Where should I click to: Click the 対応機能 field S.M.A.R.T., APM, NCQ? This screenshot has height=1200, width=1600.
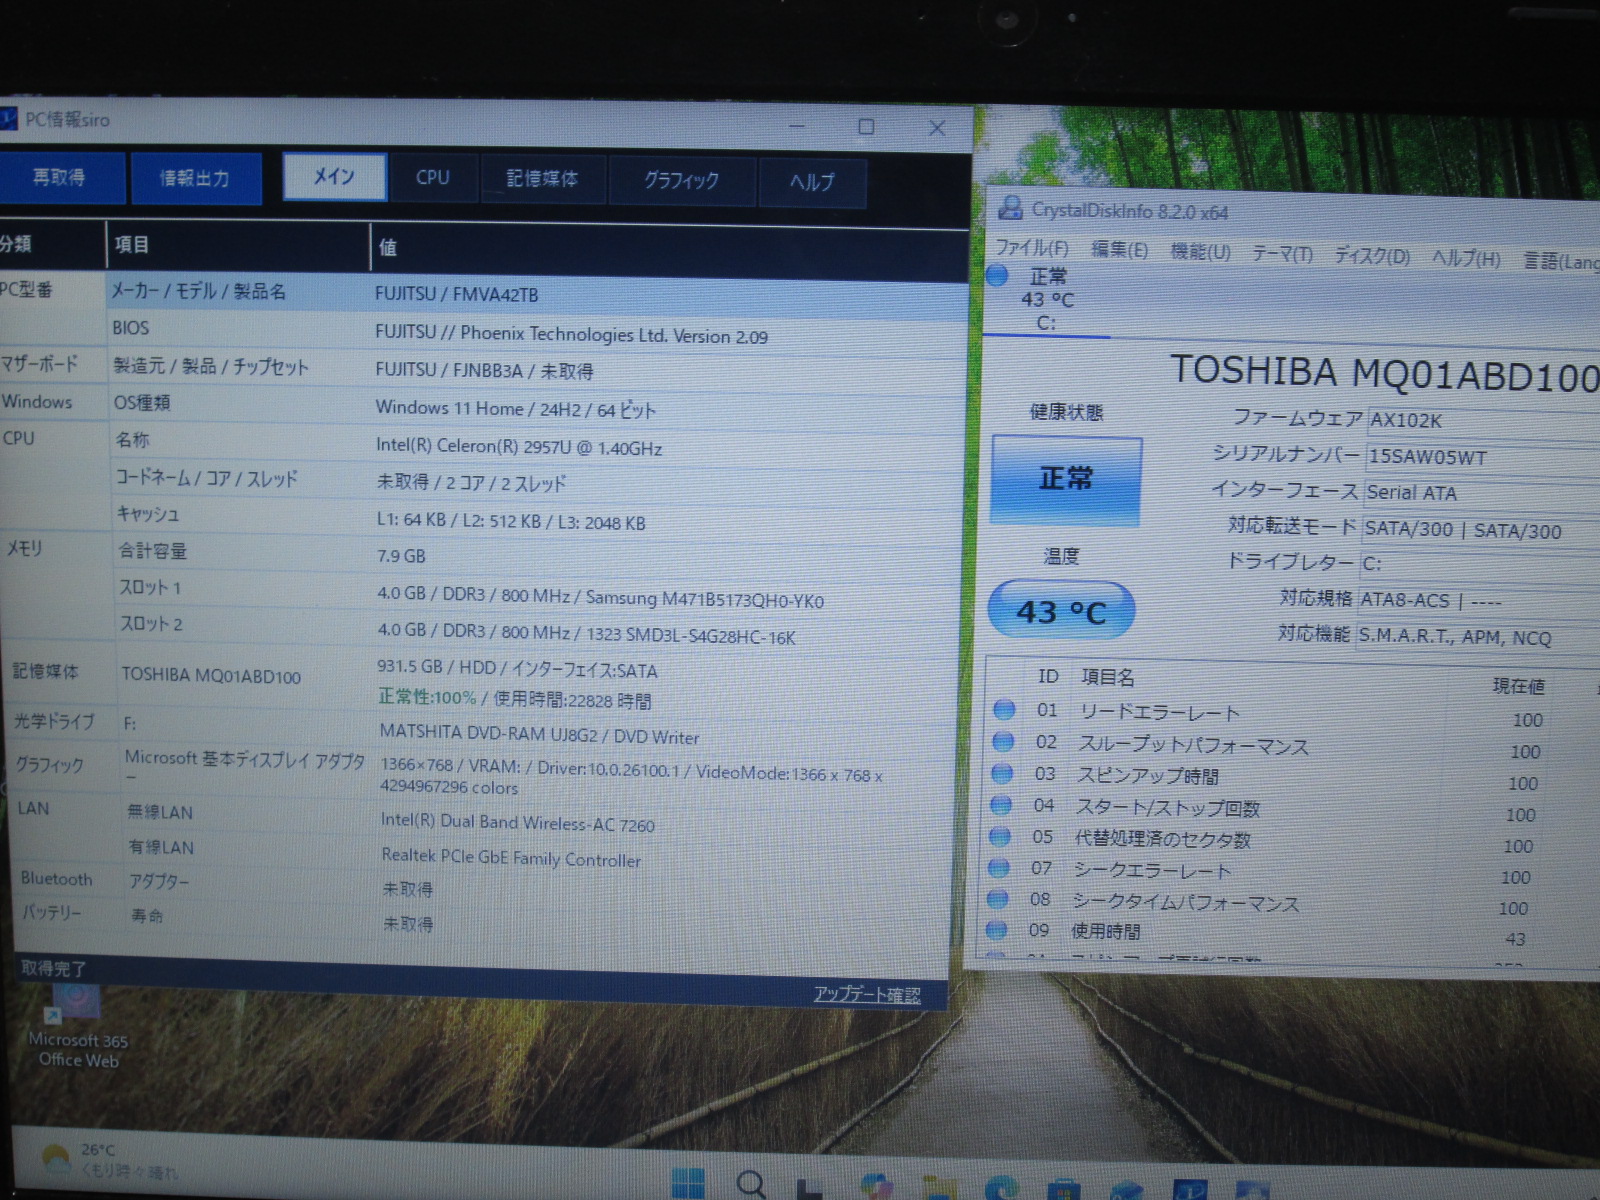(x=1477, y=637)
